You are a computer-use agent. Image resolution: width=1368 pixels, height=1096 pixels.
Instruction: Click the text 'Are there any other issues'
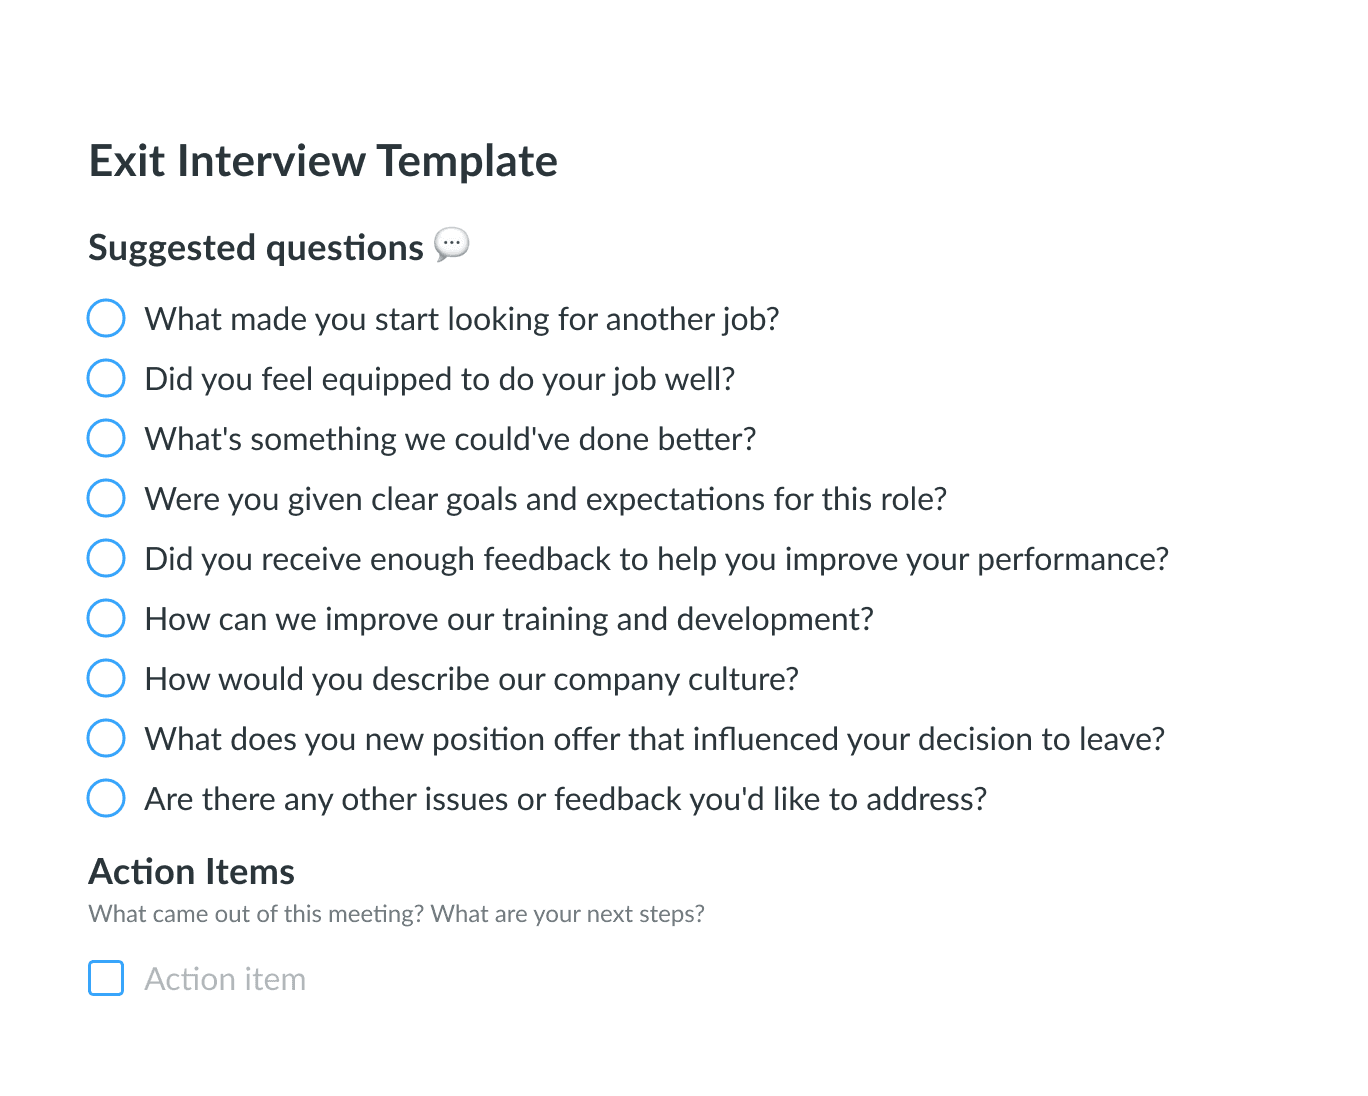565,799
